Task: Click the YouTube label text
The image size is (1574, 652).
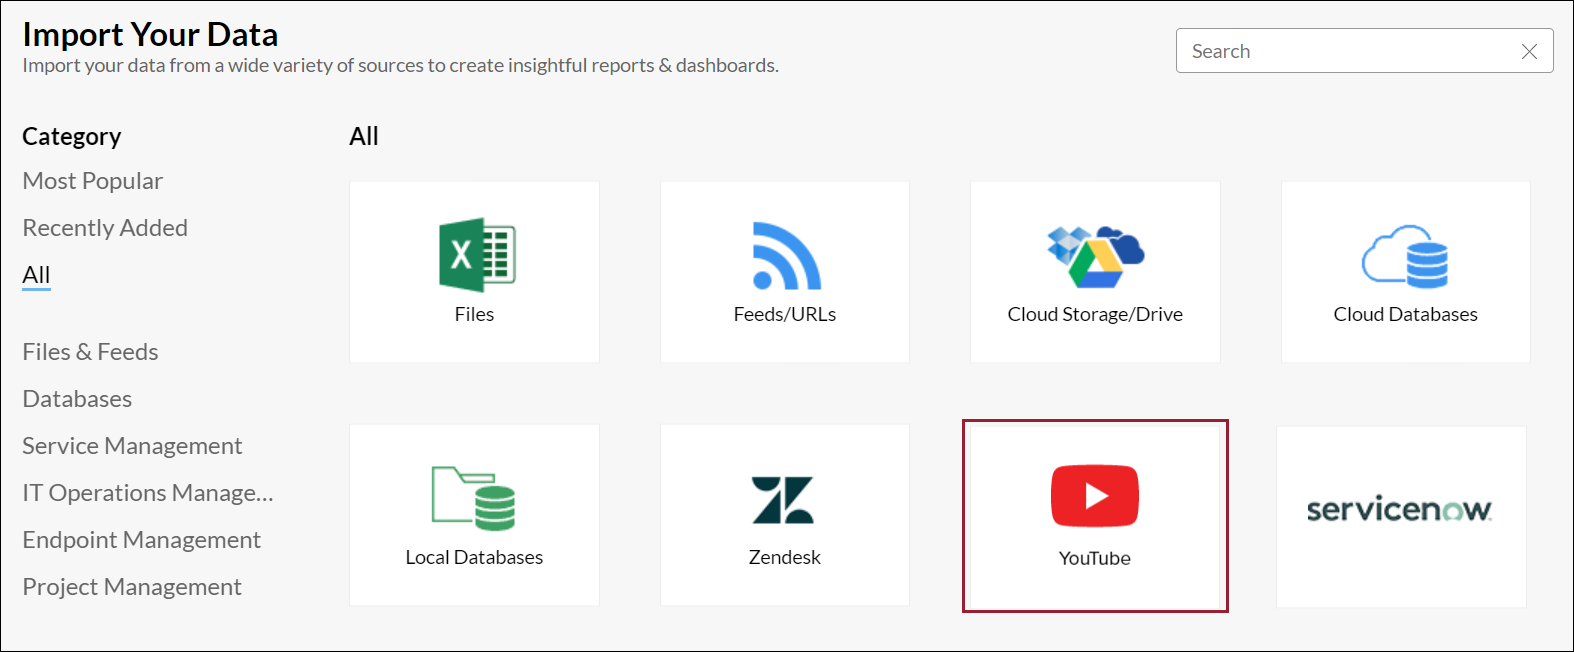Action: click(1095, 558)
